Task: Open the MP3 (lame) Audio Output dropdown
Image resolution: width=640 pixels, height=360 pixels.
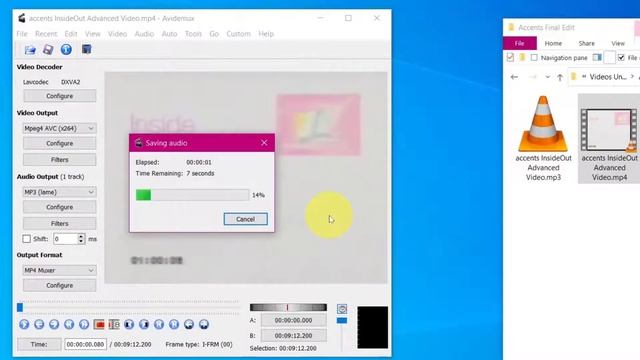Action: (x=59, y=192)
